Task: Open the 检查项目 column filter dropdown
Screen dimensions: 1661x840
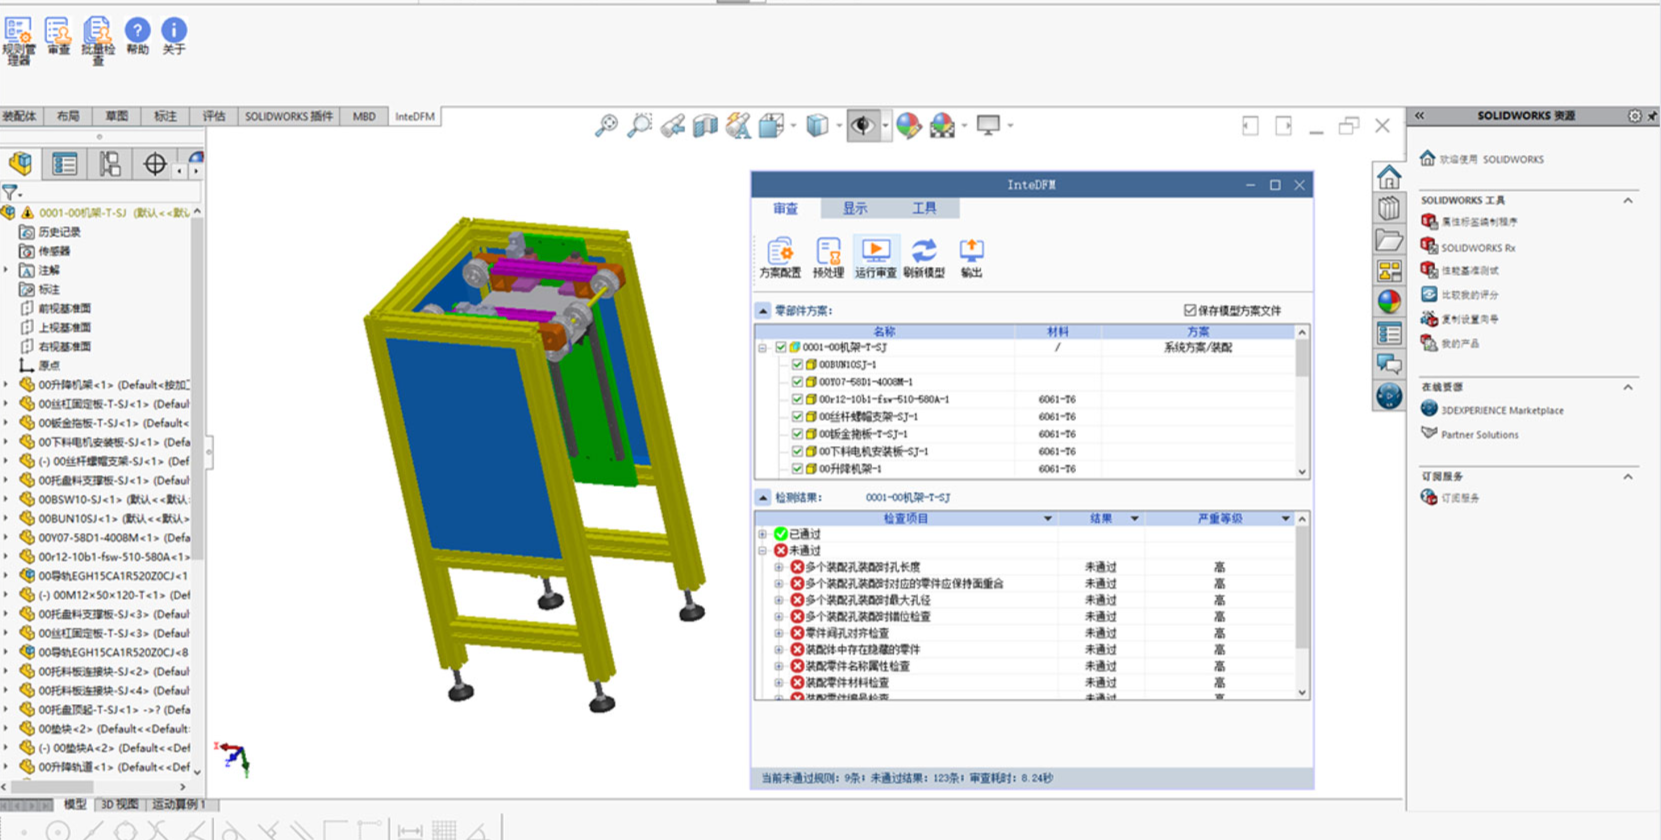Action: click(x=1048, y=518)
